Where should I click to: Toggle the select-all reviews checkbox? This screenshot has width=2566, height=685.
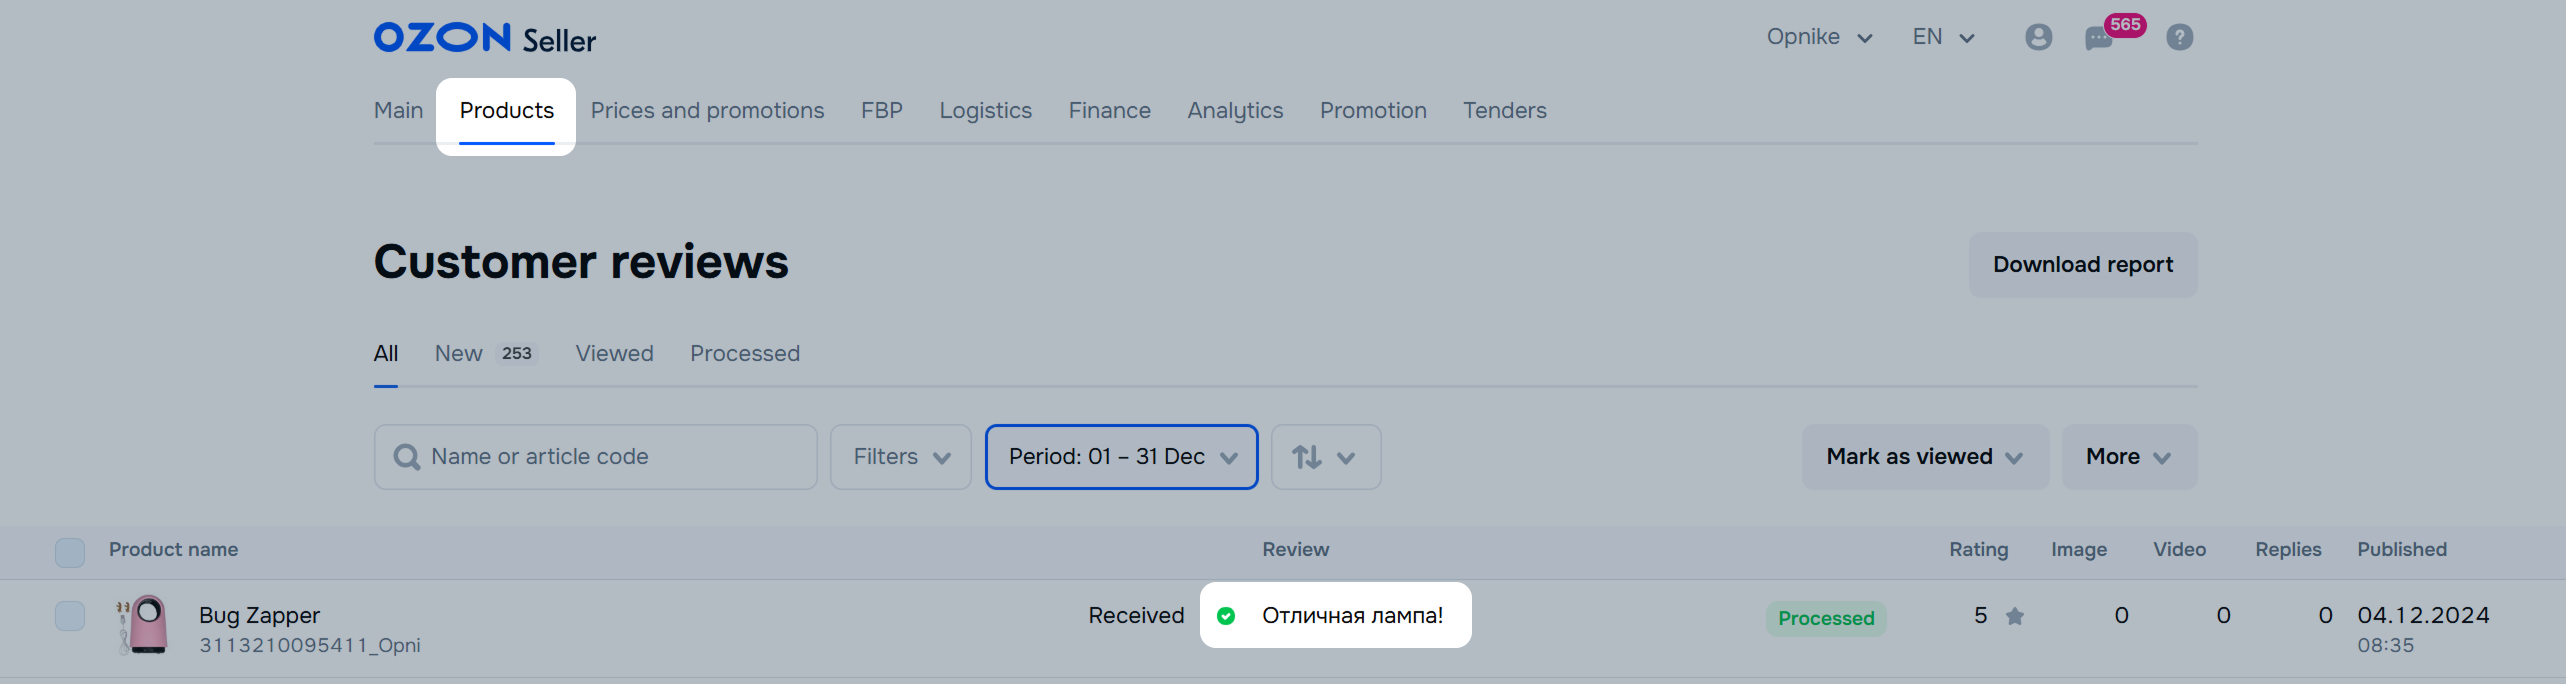click(70, 552)
